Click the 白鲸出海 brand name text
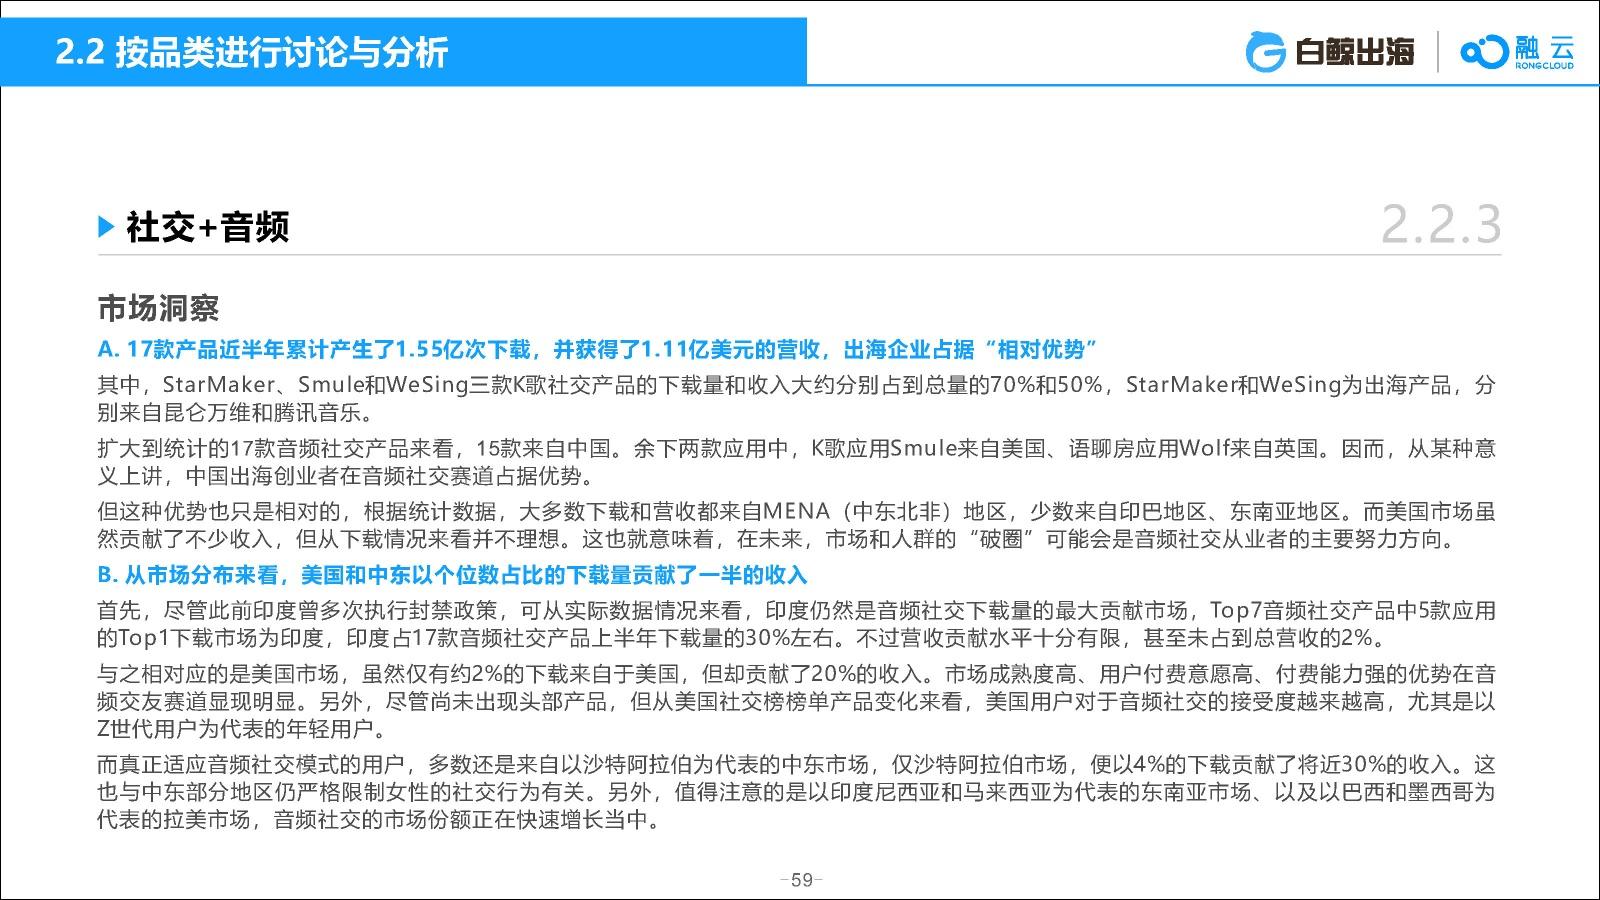 coord(1354,52)
